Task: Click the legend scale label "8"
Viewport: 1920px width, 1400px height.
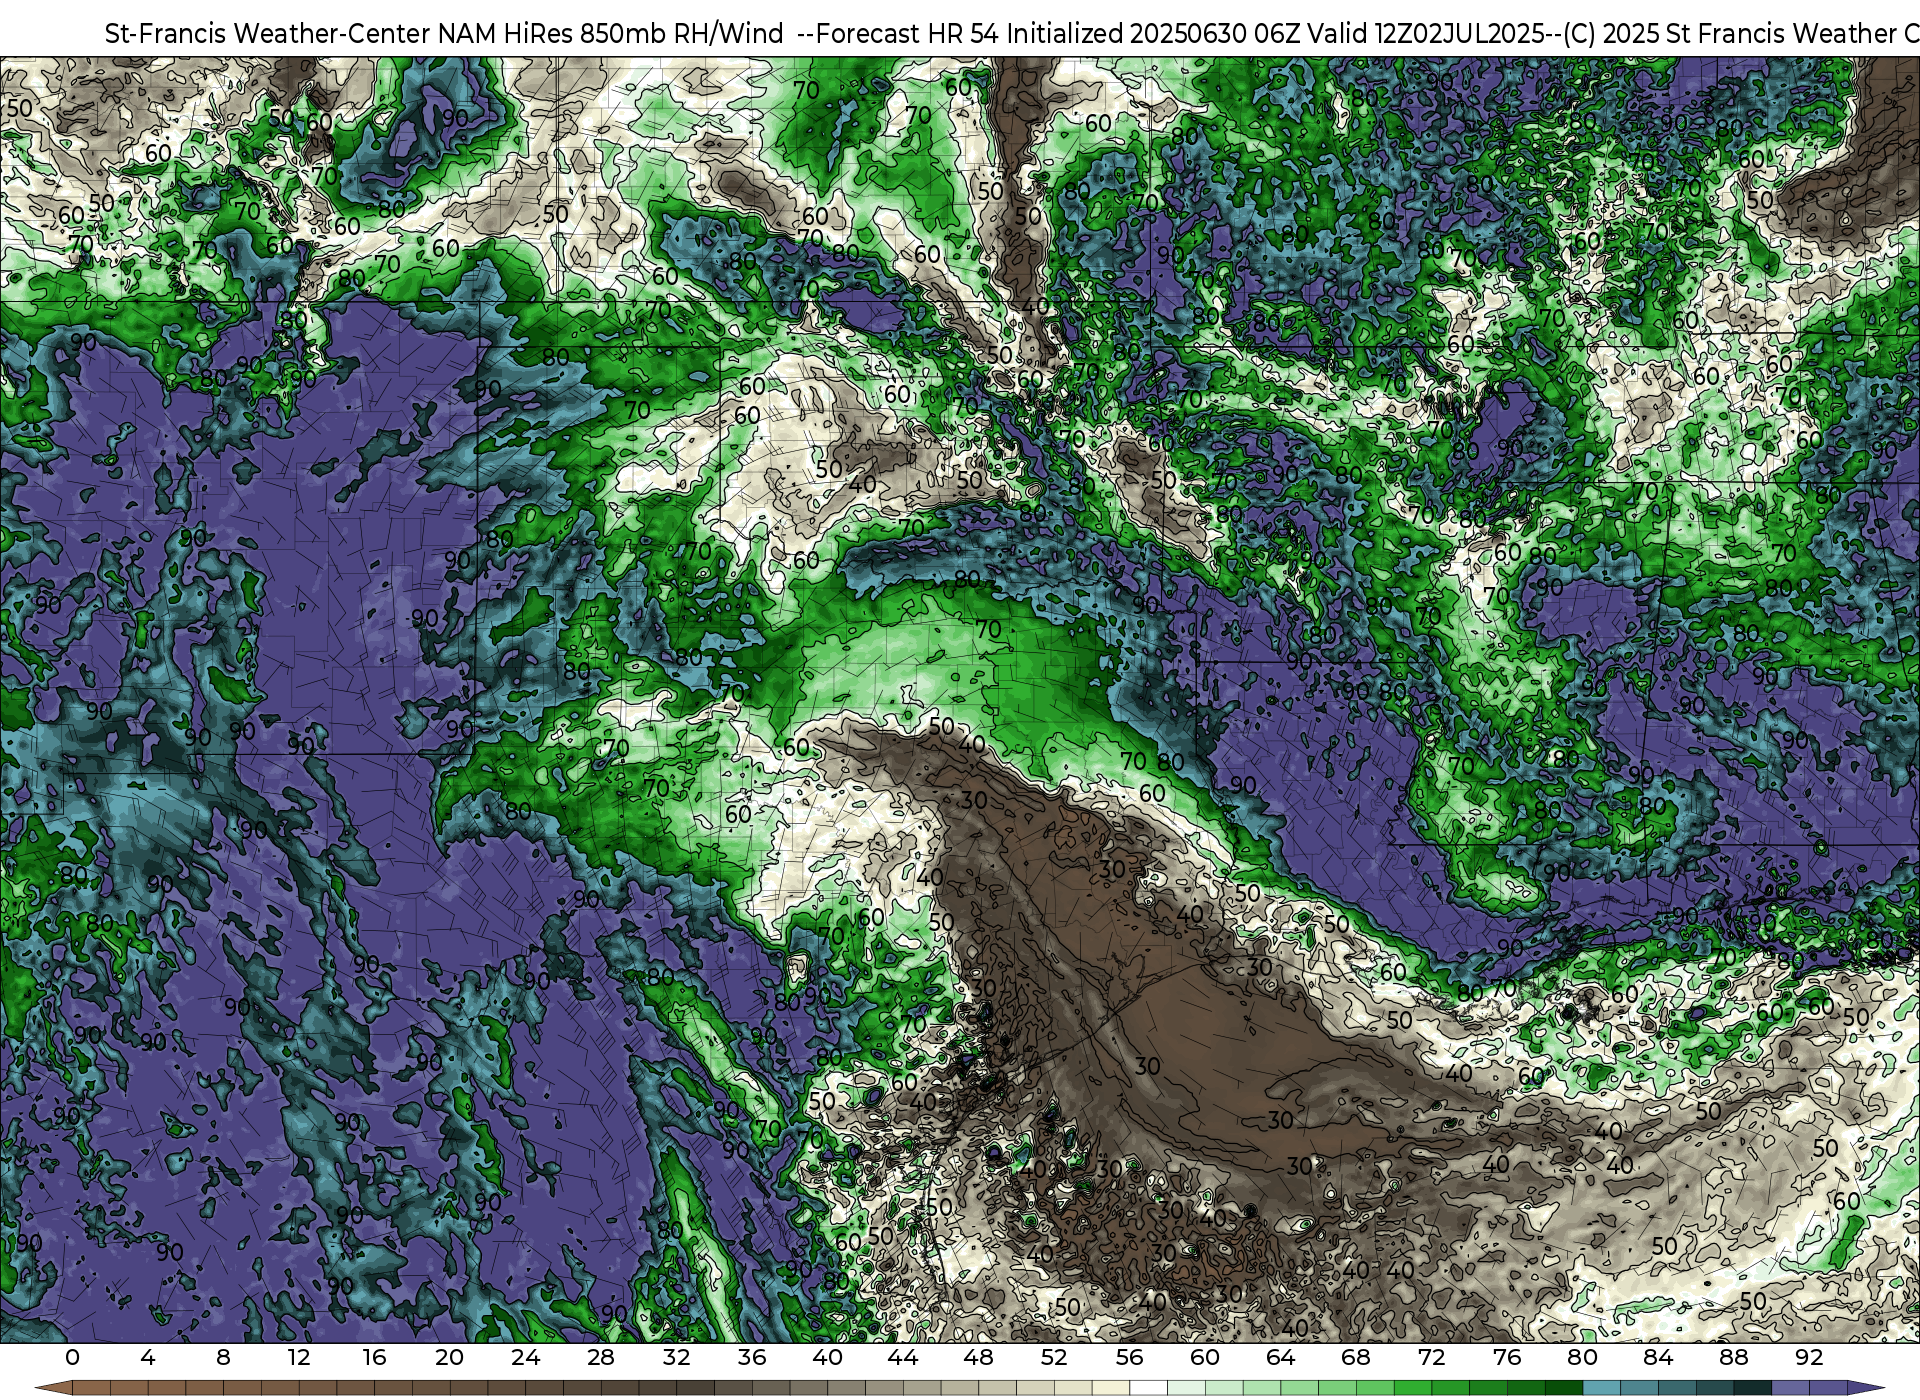Action: point(223,1357)
